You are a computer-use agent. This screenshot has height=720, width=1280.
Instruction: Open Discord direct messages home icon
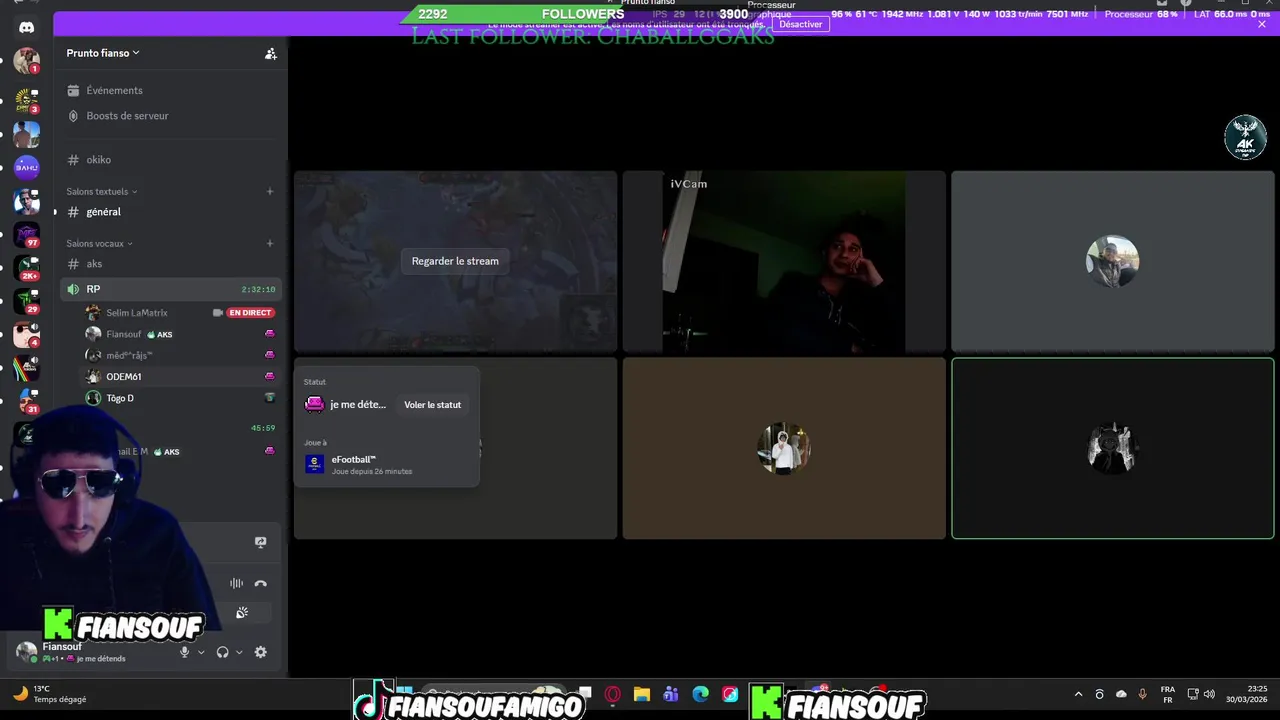tap(27, 27)
